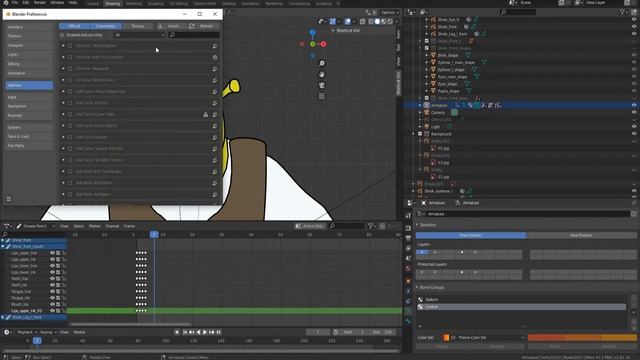This screenshot has width=640, height=360.
Task: Toggle viewport overlays icon
Action: [x=348, y=21]
